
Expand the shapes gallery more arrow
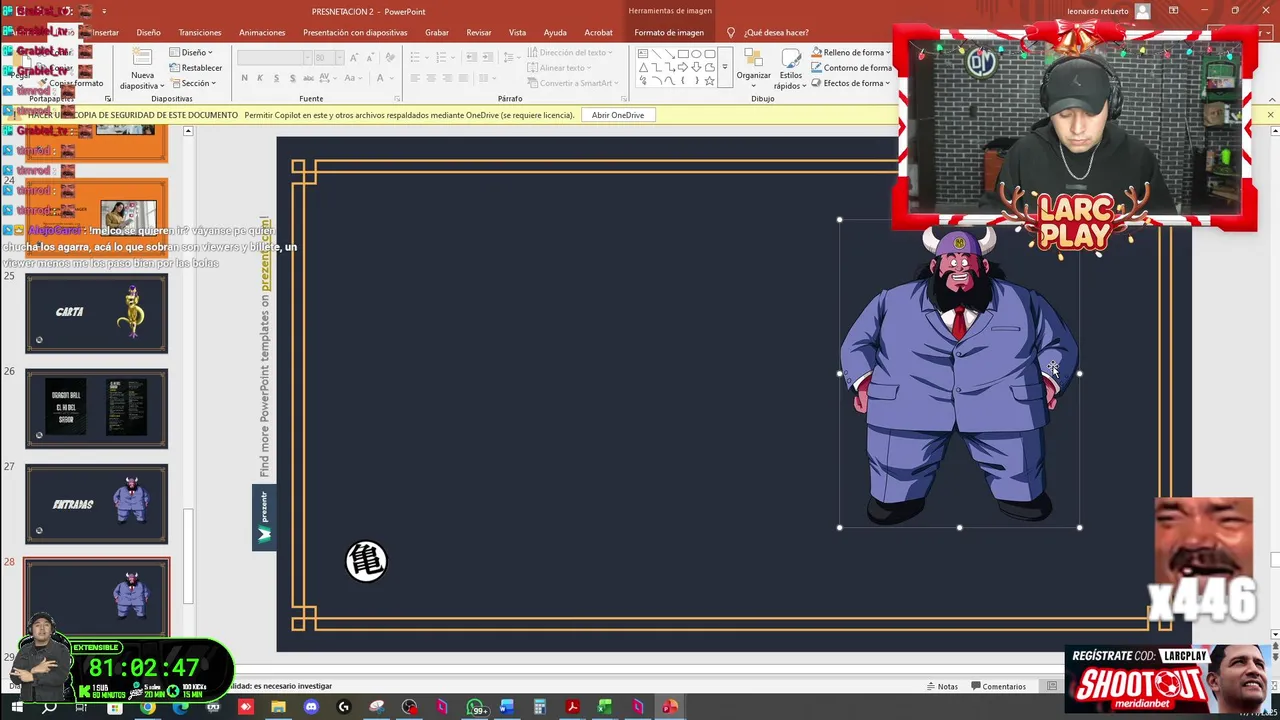pyautogui.click(x=725, y=68)
